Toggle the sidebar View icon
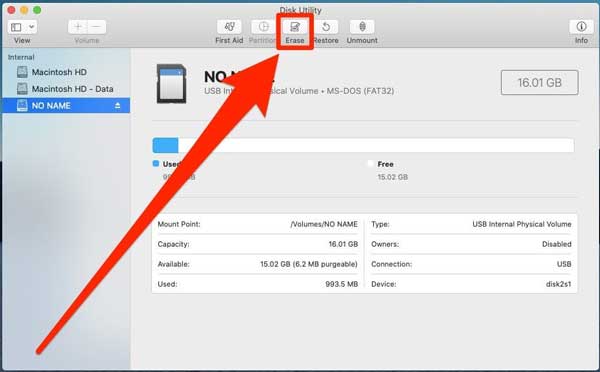The height and width of the screenshot is (372, 600). point(16,27)
